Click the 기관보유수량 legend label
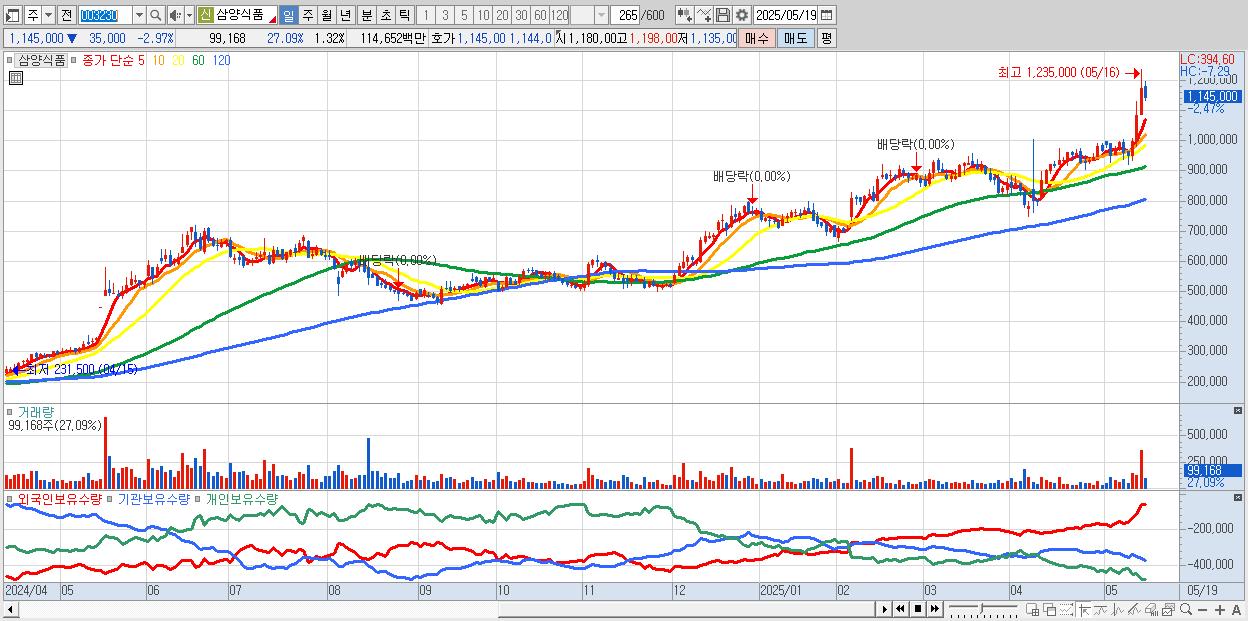 click(x=154, y=498)
